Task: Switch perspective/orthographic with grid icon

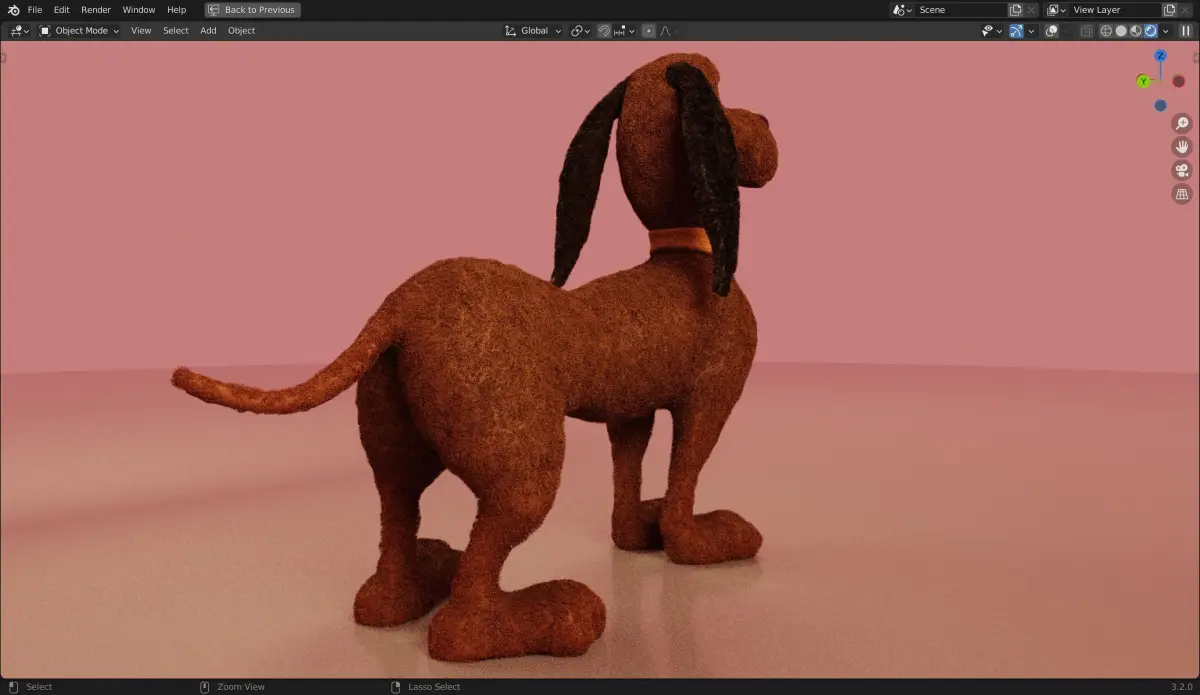Action: click(1182, 194)
